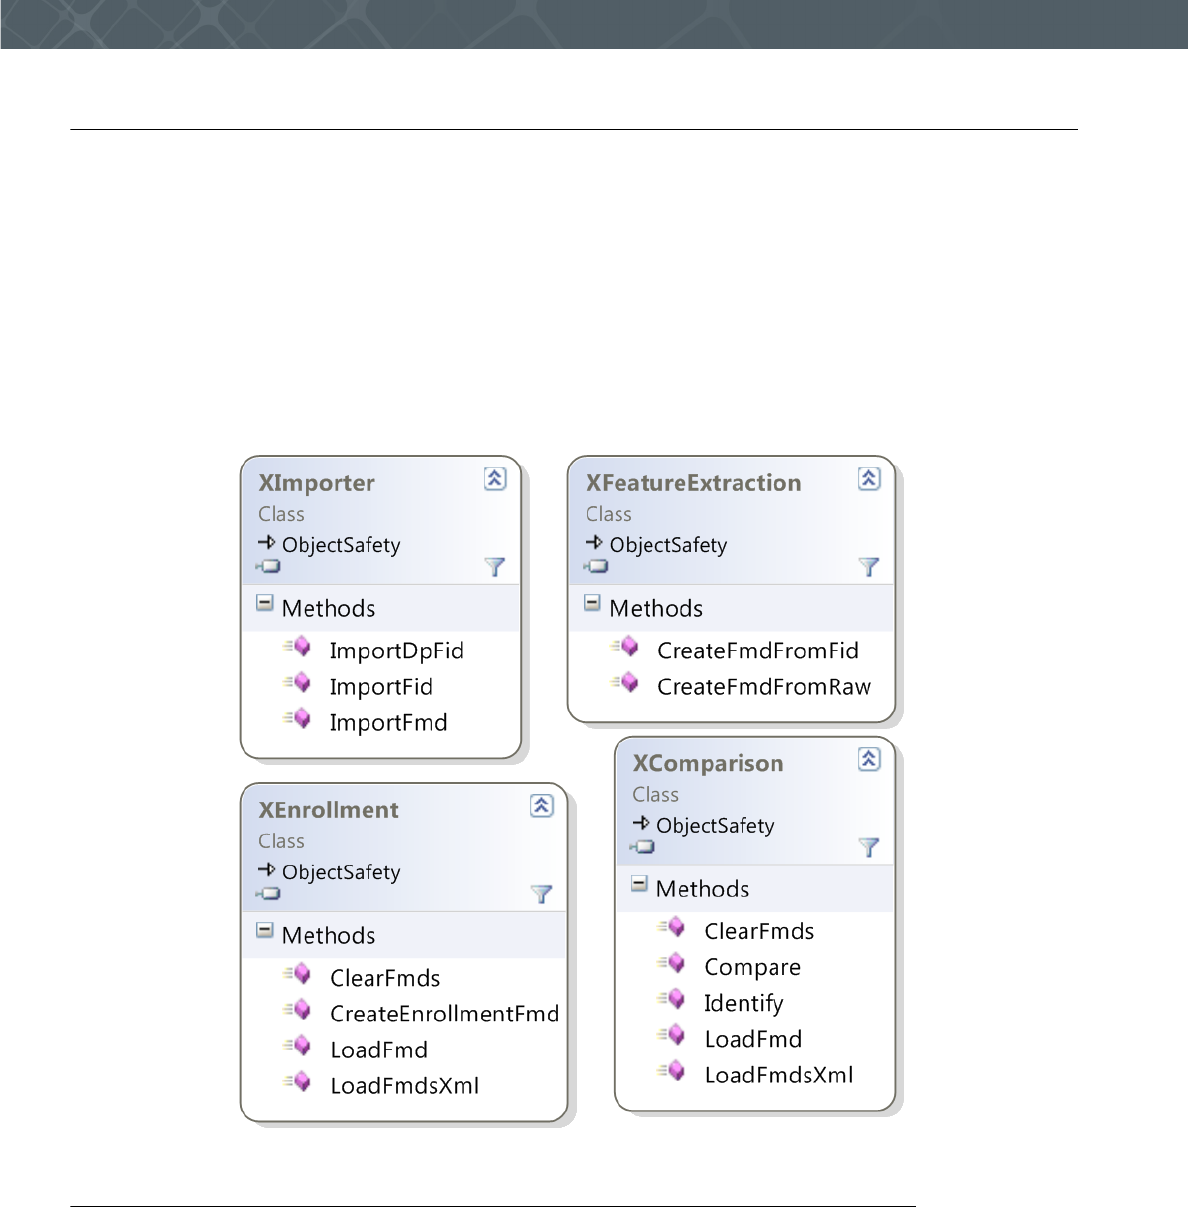Collapse the XEnrollment class box chevron
1188x1209 pixels.
(x=541, y=805)
